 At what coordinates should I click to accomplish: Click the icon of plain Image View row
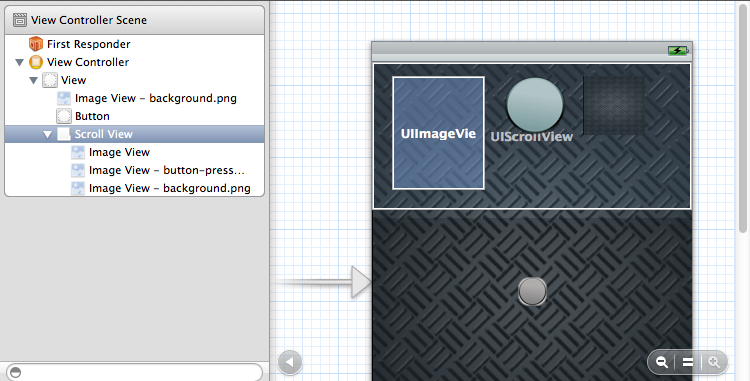tap(77, 152)
